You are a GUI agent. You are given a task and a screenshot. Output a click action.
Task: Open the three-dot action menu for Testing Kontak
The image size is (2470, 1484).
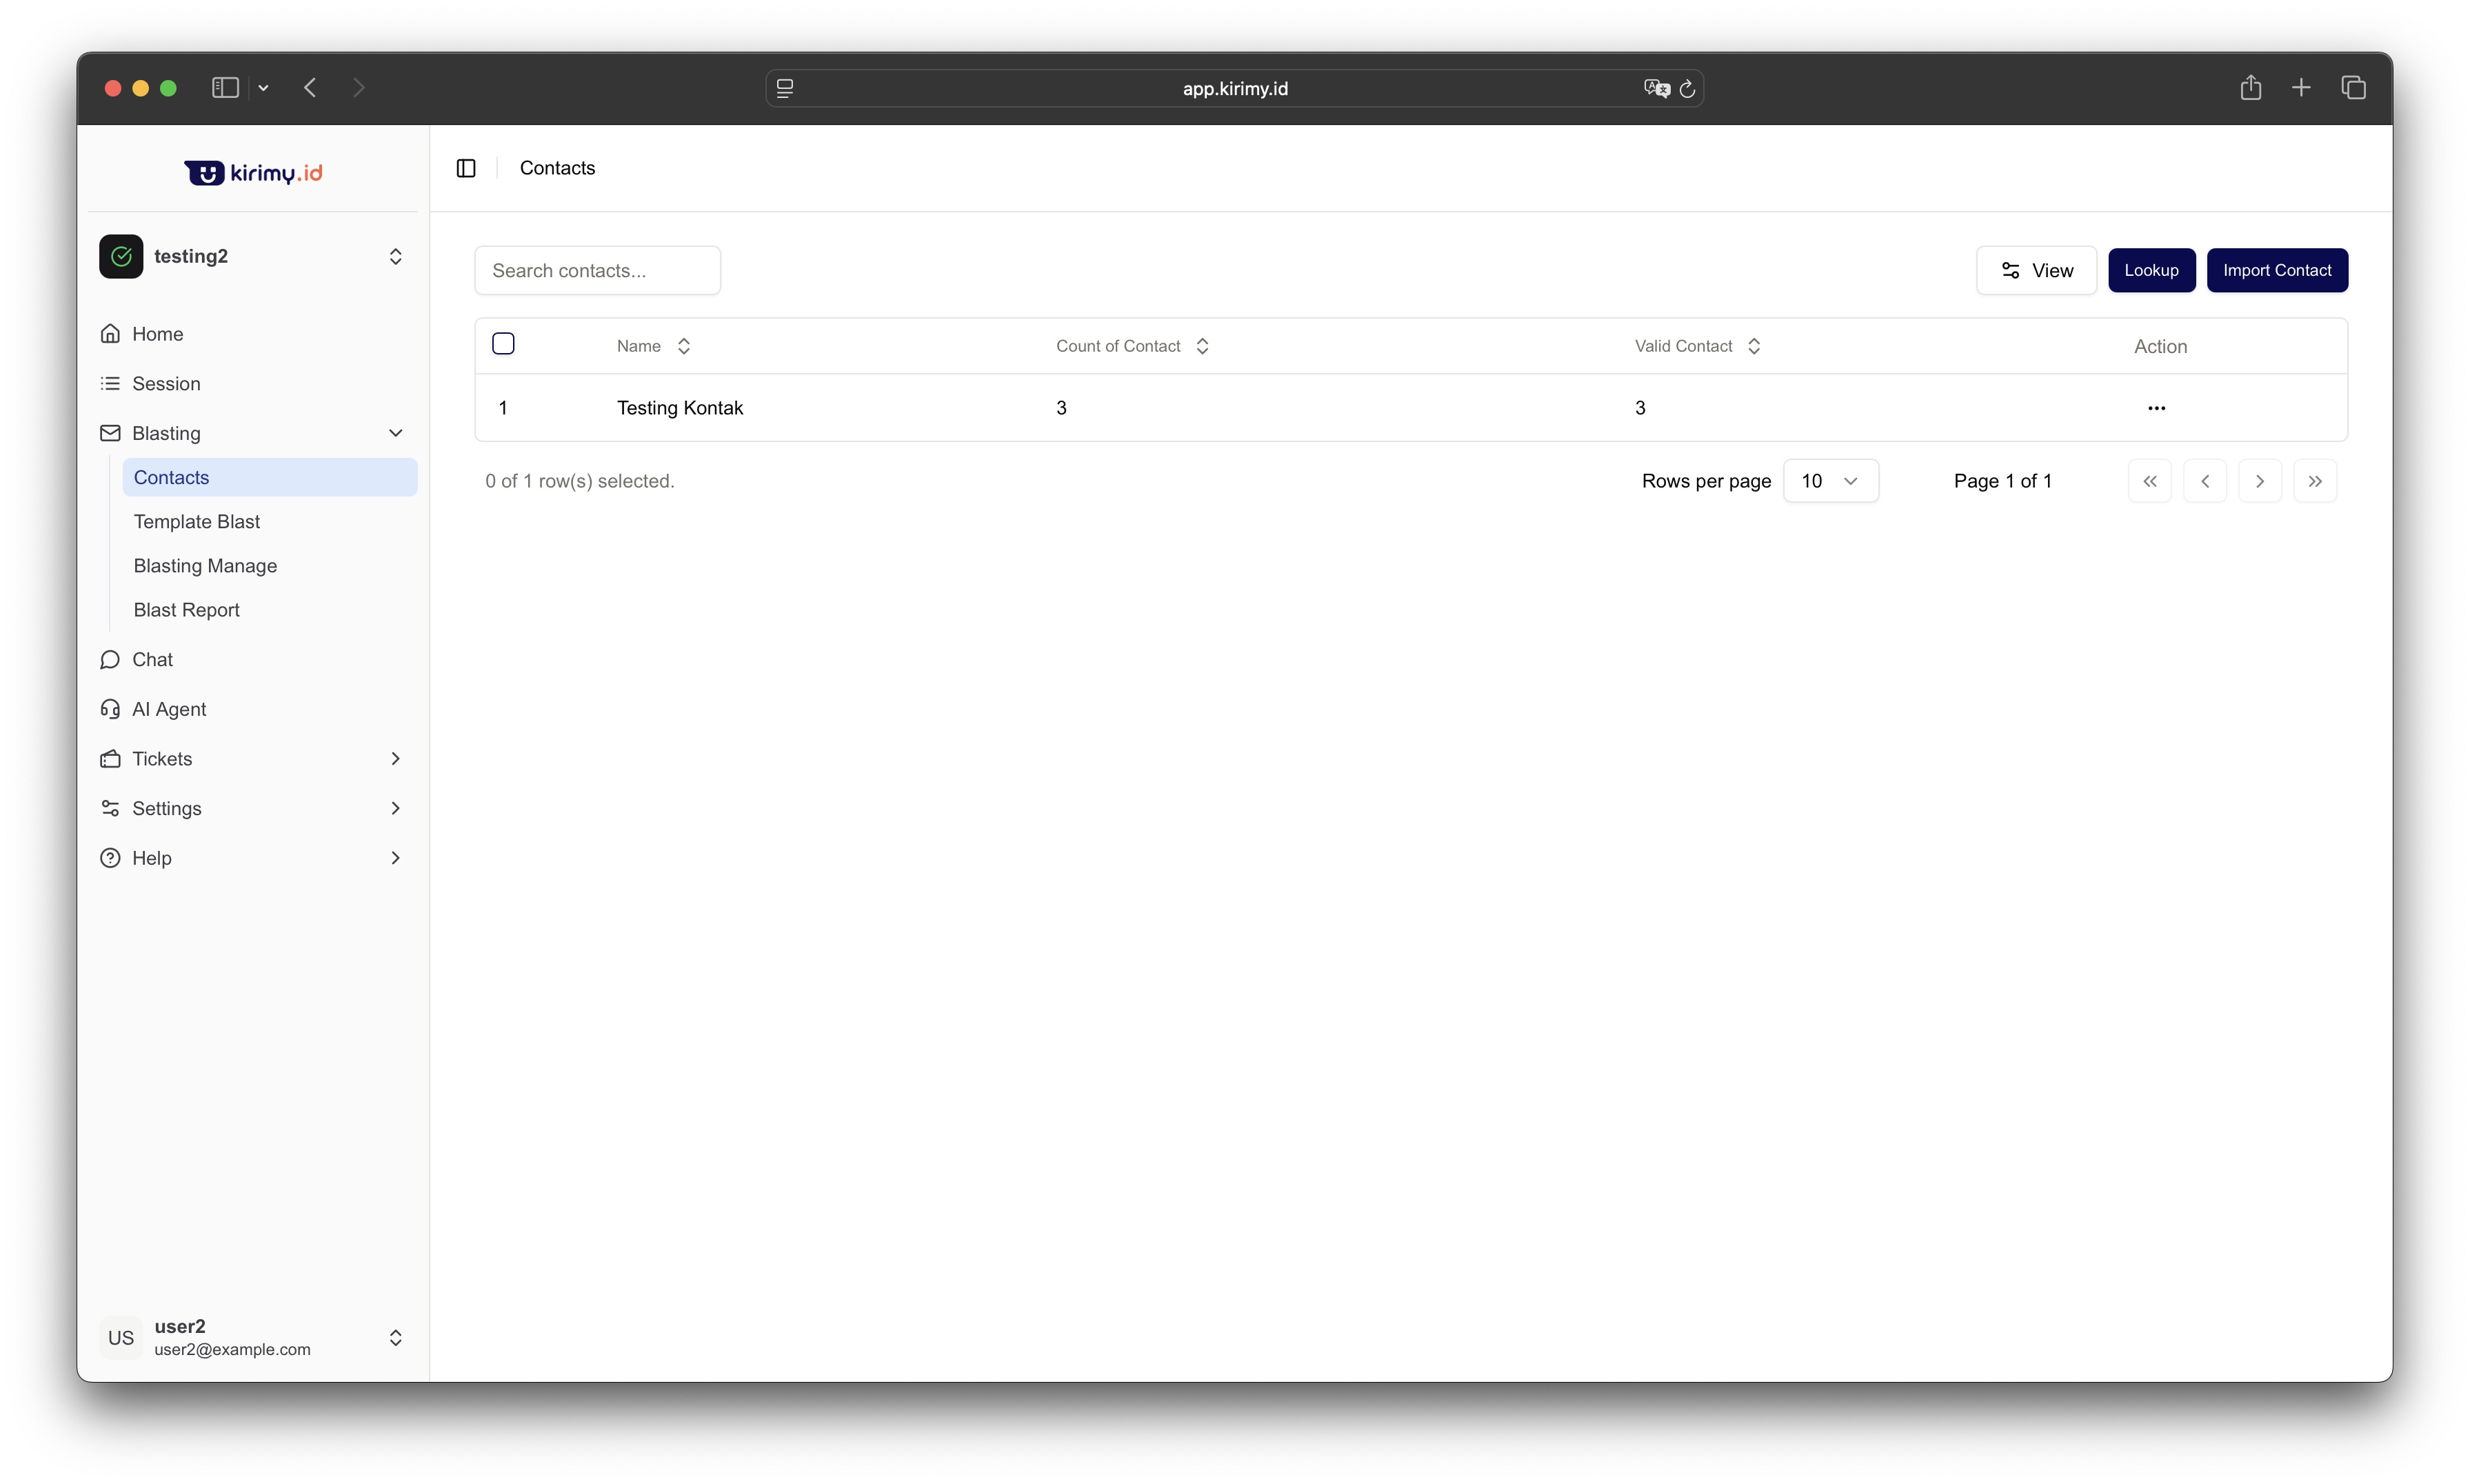(x=2156, y=408)
